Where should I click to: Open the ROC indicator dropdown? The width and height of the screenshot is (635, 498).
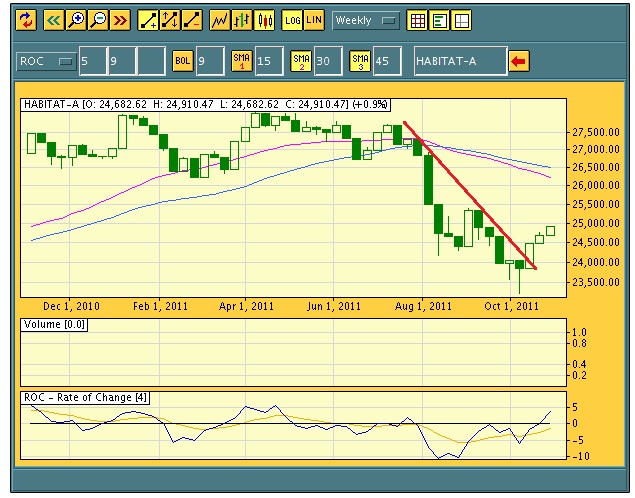pyautogui.click(x=46, y=62)
